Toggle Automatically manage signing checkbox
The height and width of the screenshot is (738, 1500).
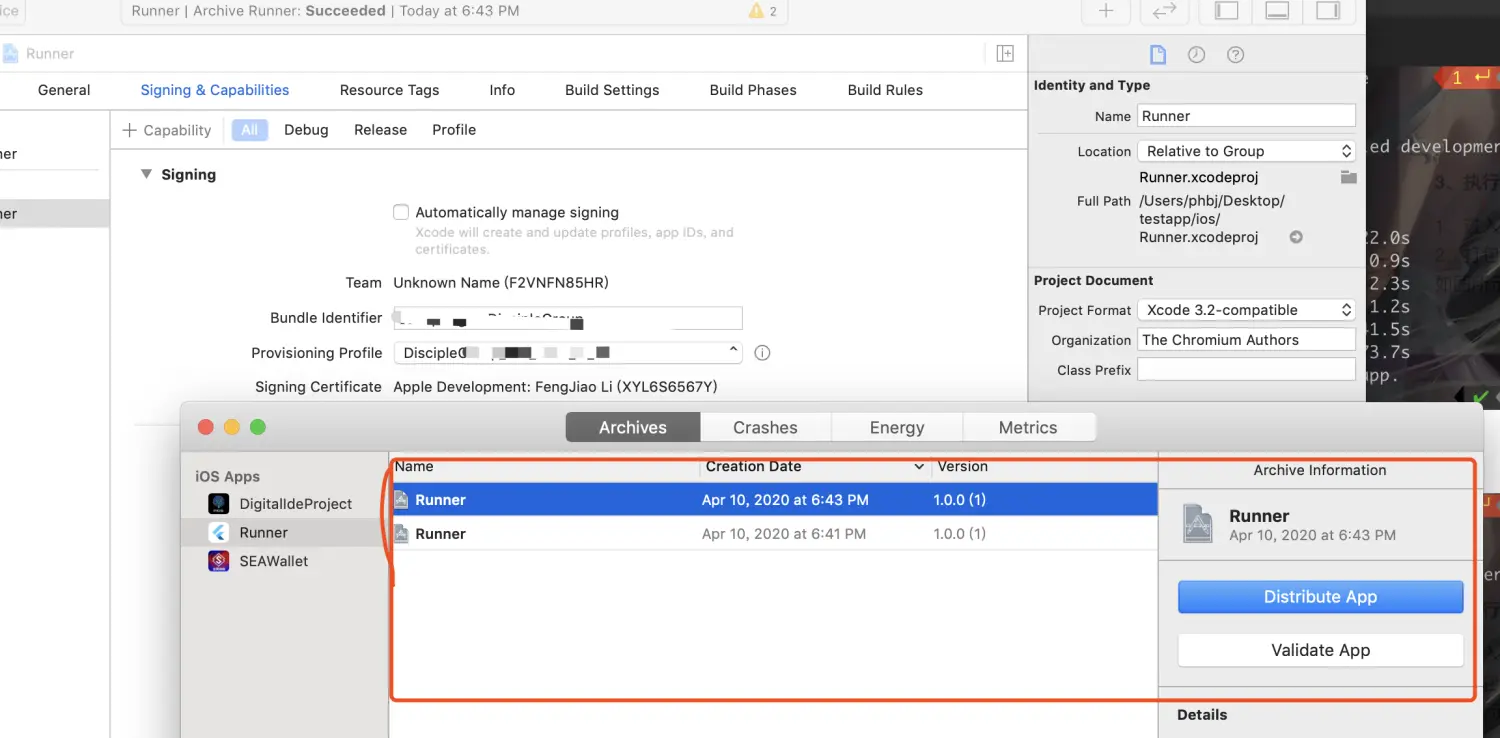401,212
